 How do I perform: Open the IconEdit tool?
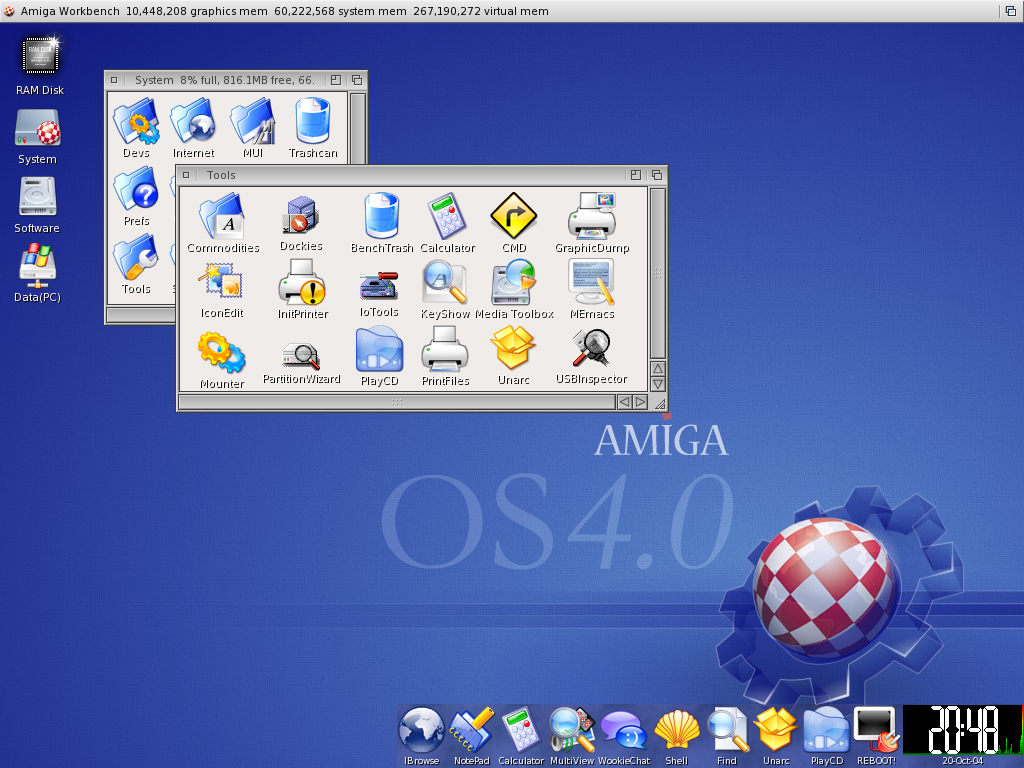point(221,283)
